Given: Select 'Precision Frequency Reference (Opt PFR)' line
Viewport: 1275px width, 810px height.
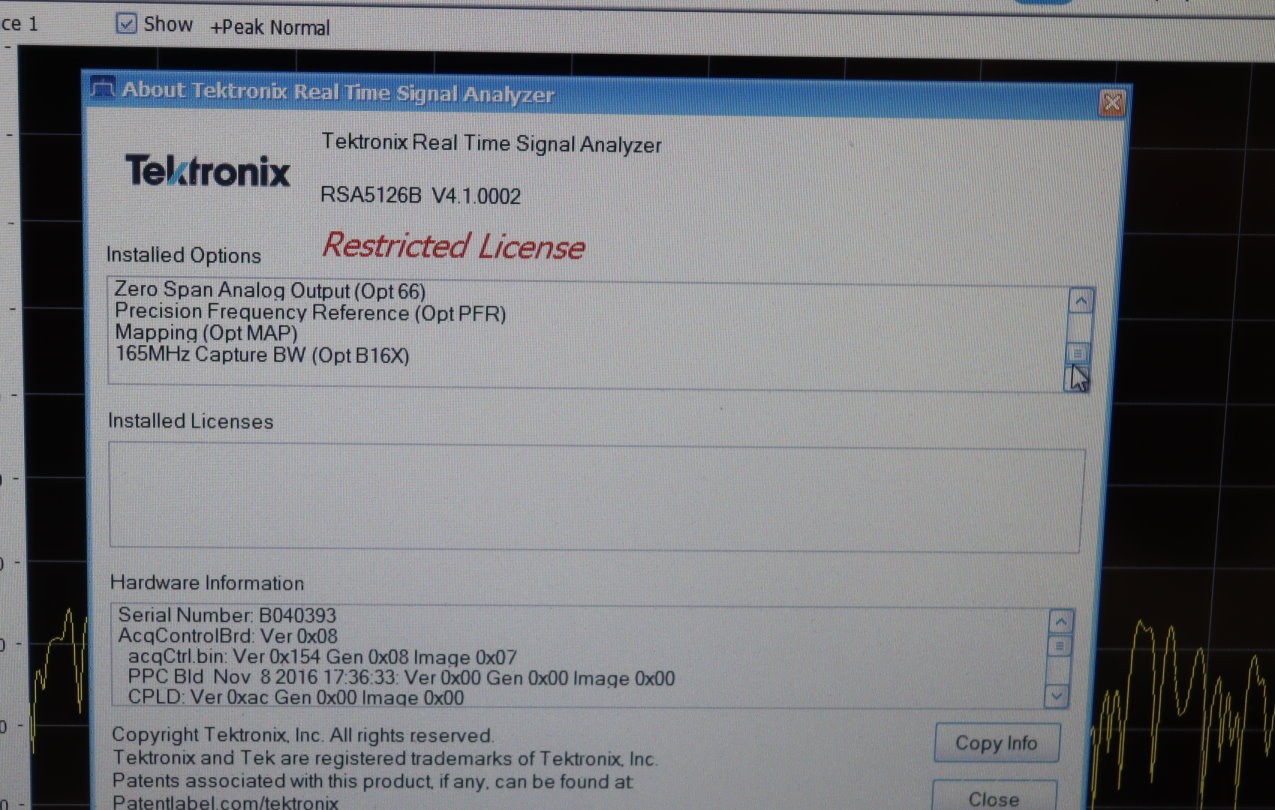Looking at the screenshot, I should 310,312.
